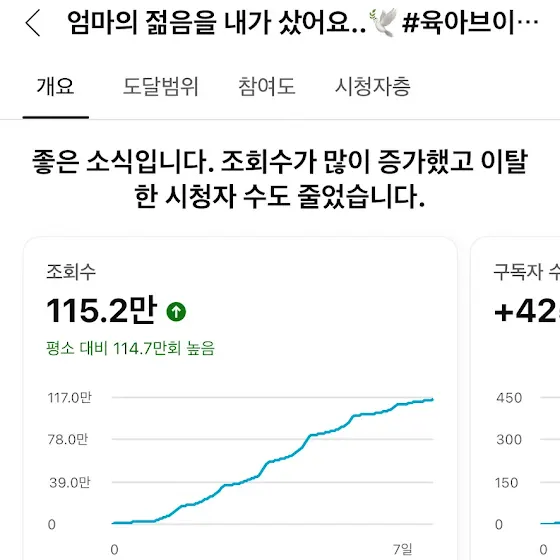The image size is (560, 560).
Task: Click the 7일 label on the x-axis
Action: click(402, 549)
